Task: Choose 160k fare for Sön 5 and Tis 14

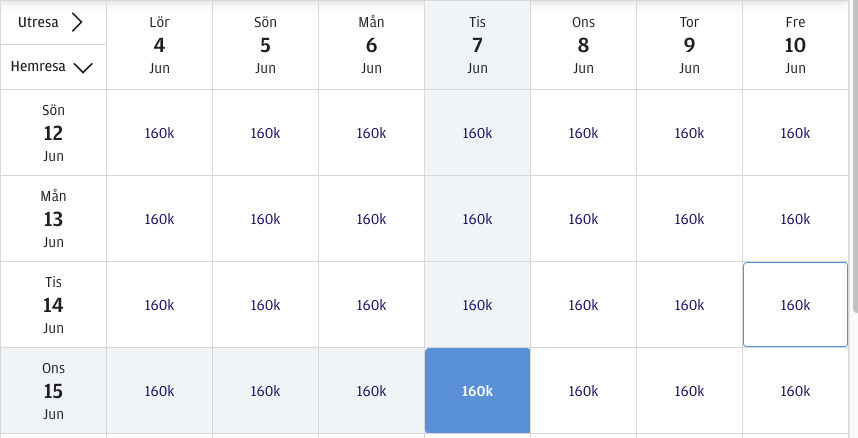Action: [x=265, y=305]
